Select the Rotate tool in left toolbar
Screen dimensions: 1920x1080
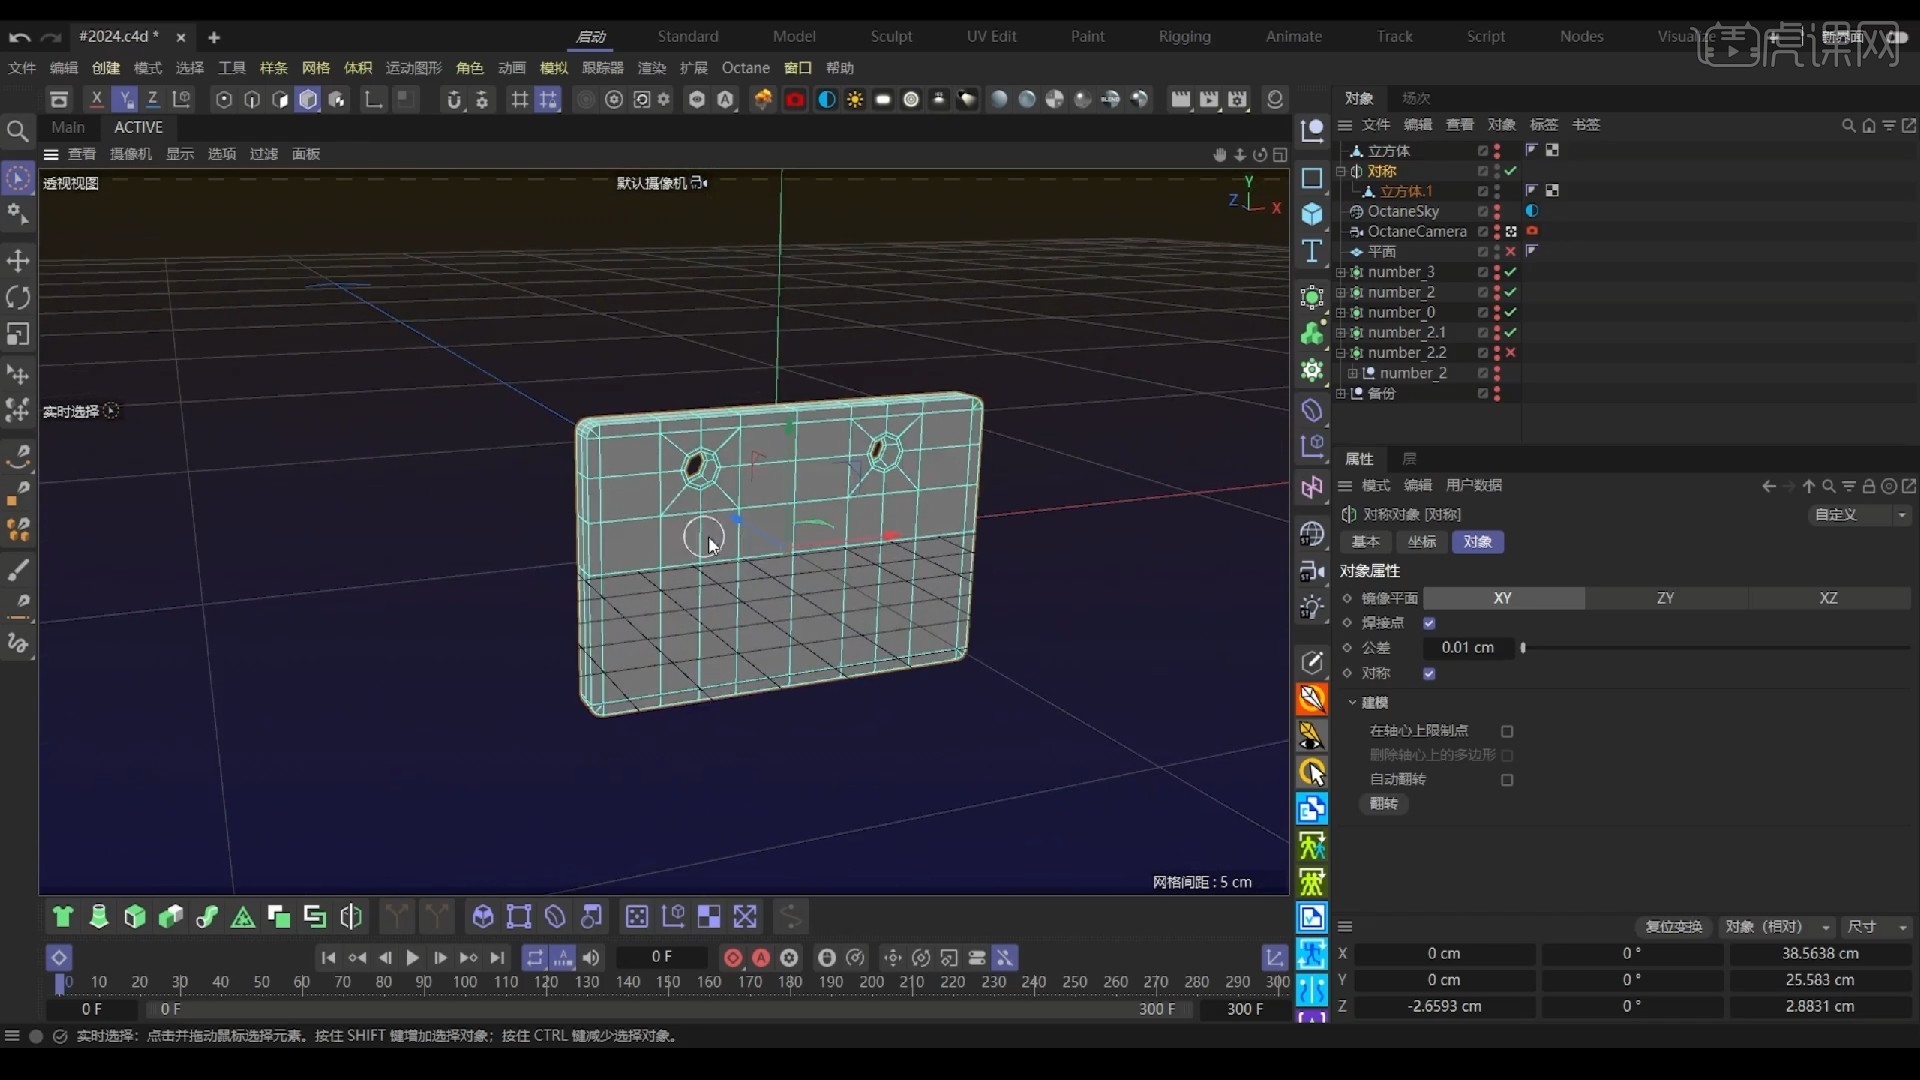(18, 298)
